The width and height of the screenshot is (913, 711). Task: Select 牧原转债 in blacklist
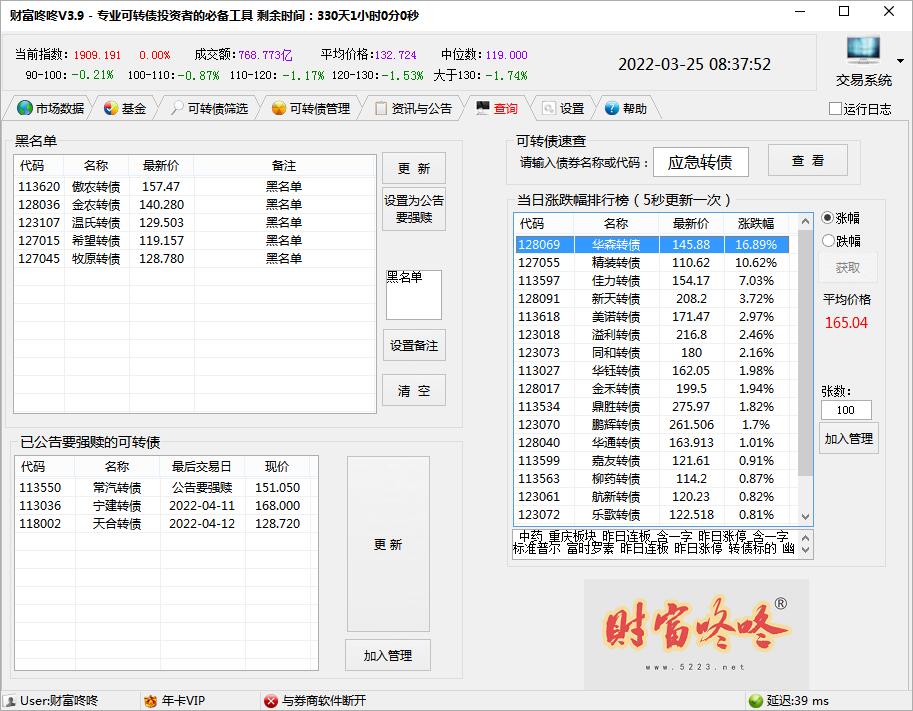click(195, 259)
